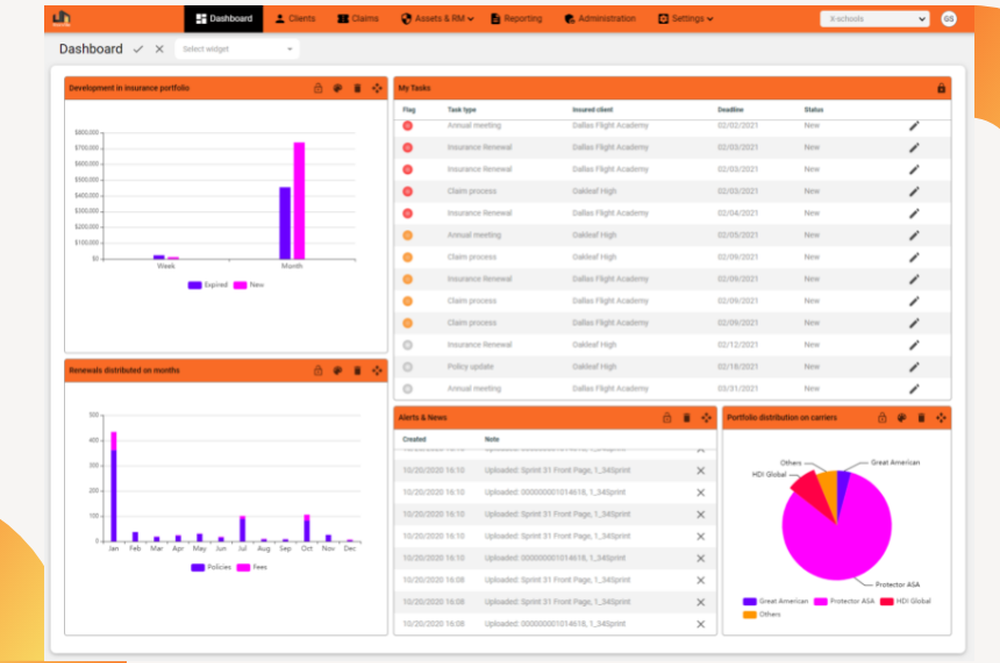Toggle the Fees legend swatch
The height and width of the screenshot is (663, 1000).
[x=243, y=567]
